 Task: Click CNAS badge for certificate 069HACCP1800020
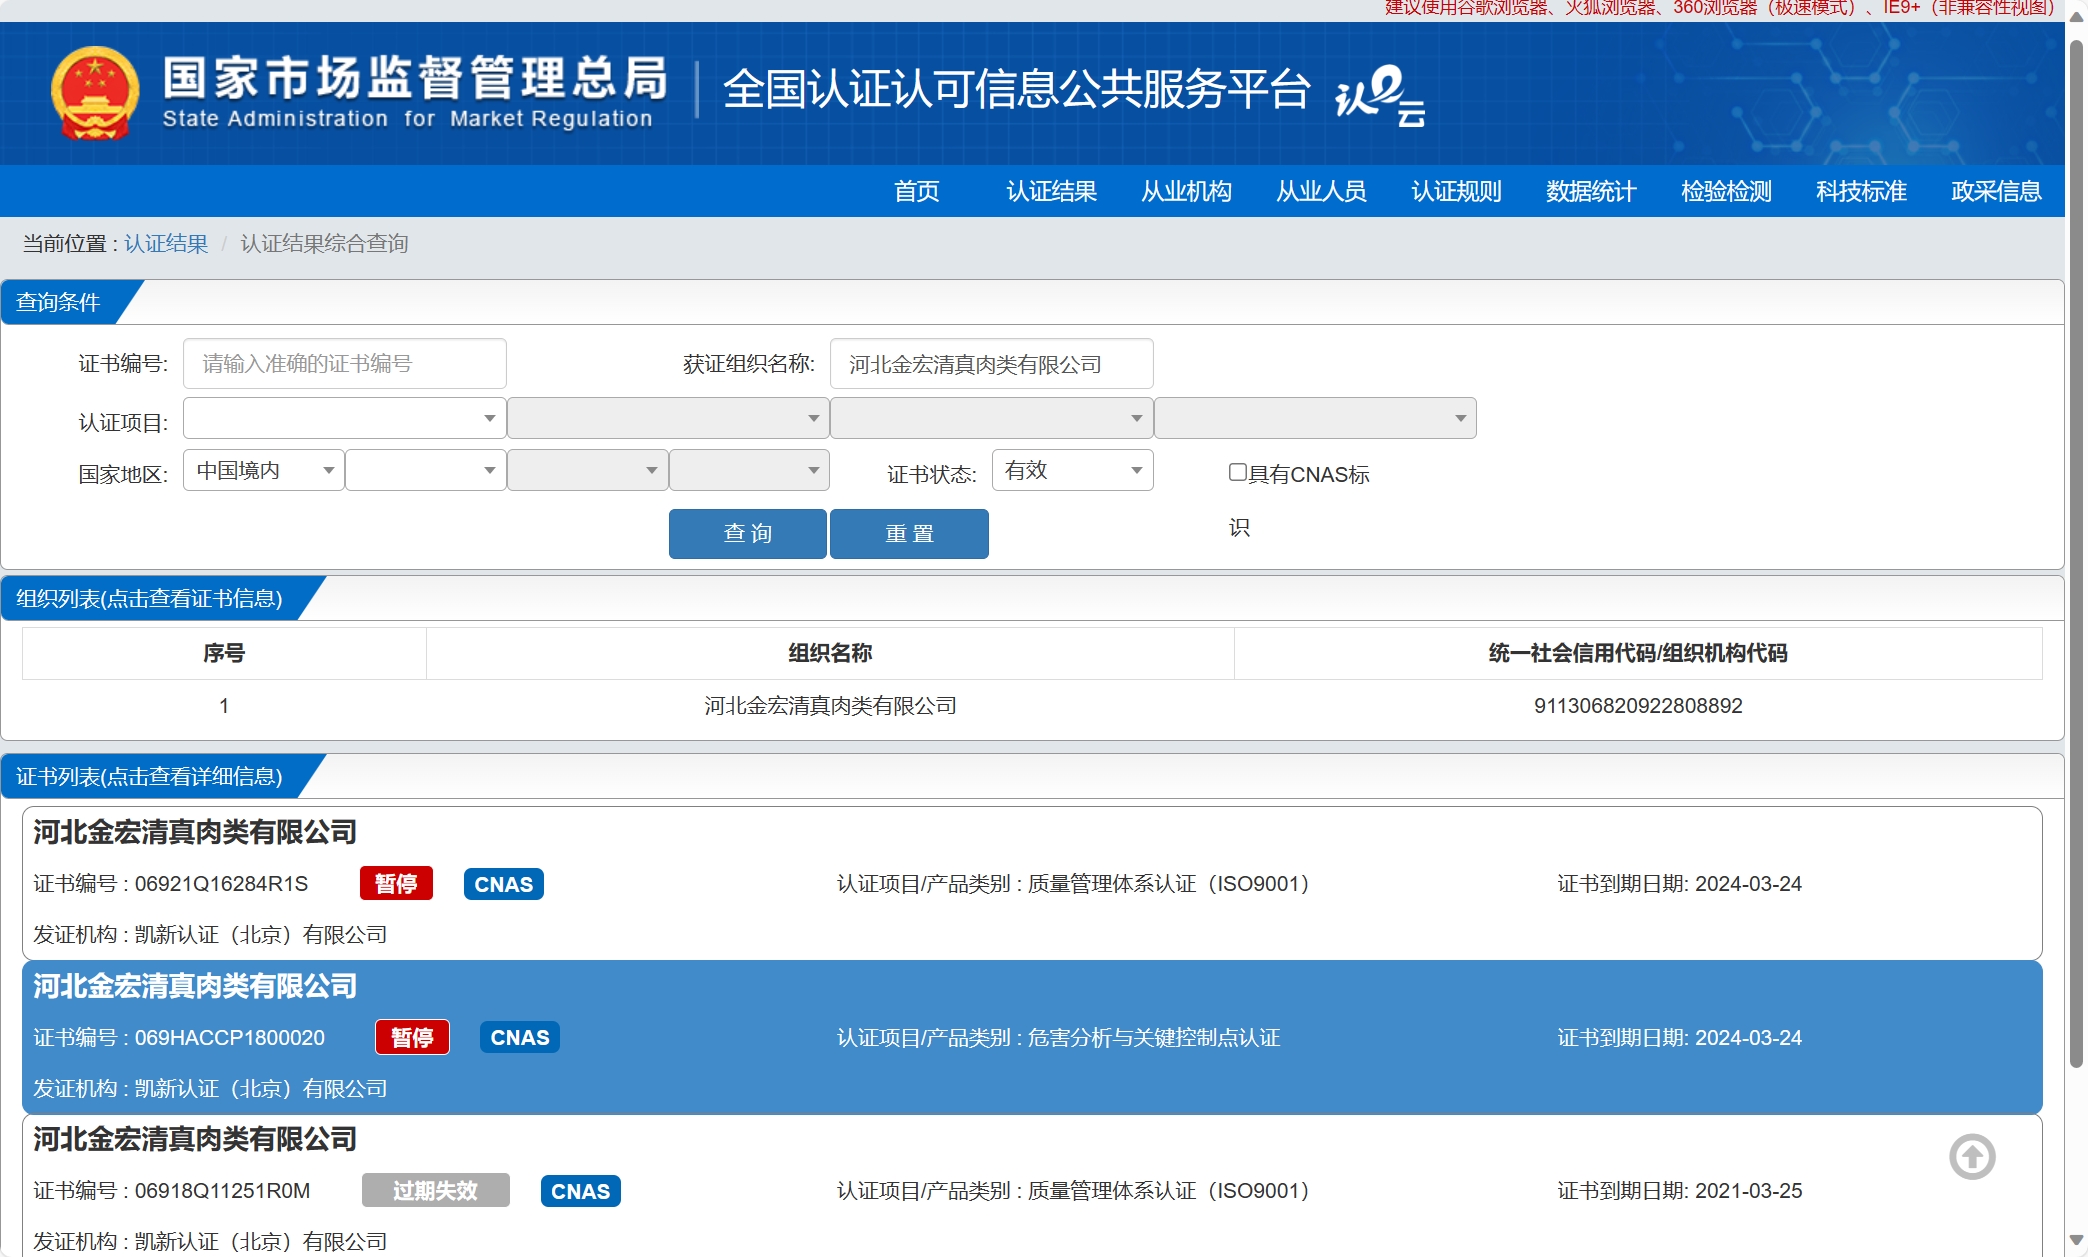(519, 1037)
